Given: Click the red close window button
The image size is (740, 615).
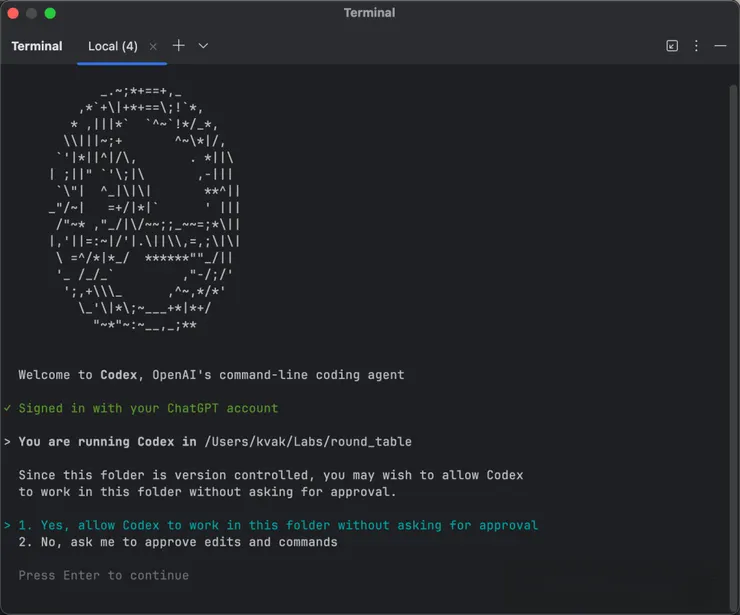Looking at the screenshot, I should tap(13, 13).
